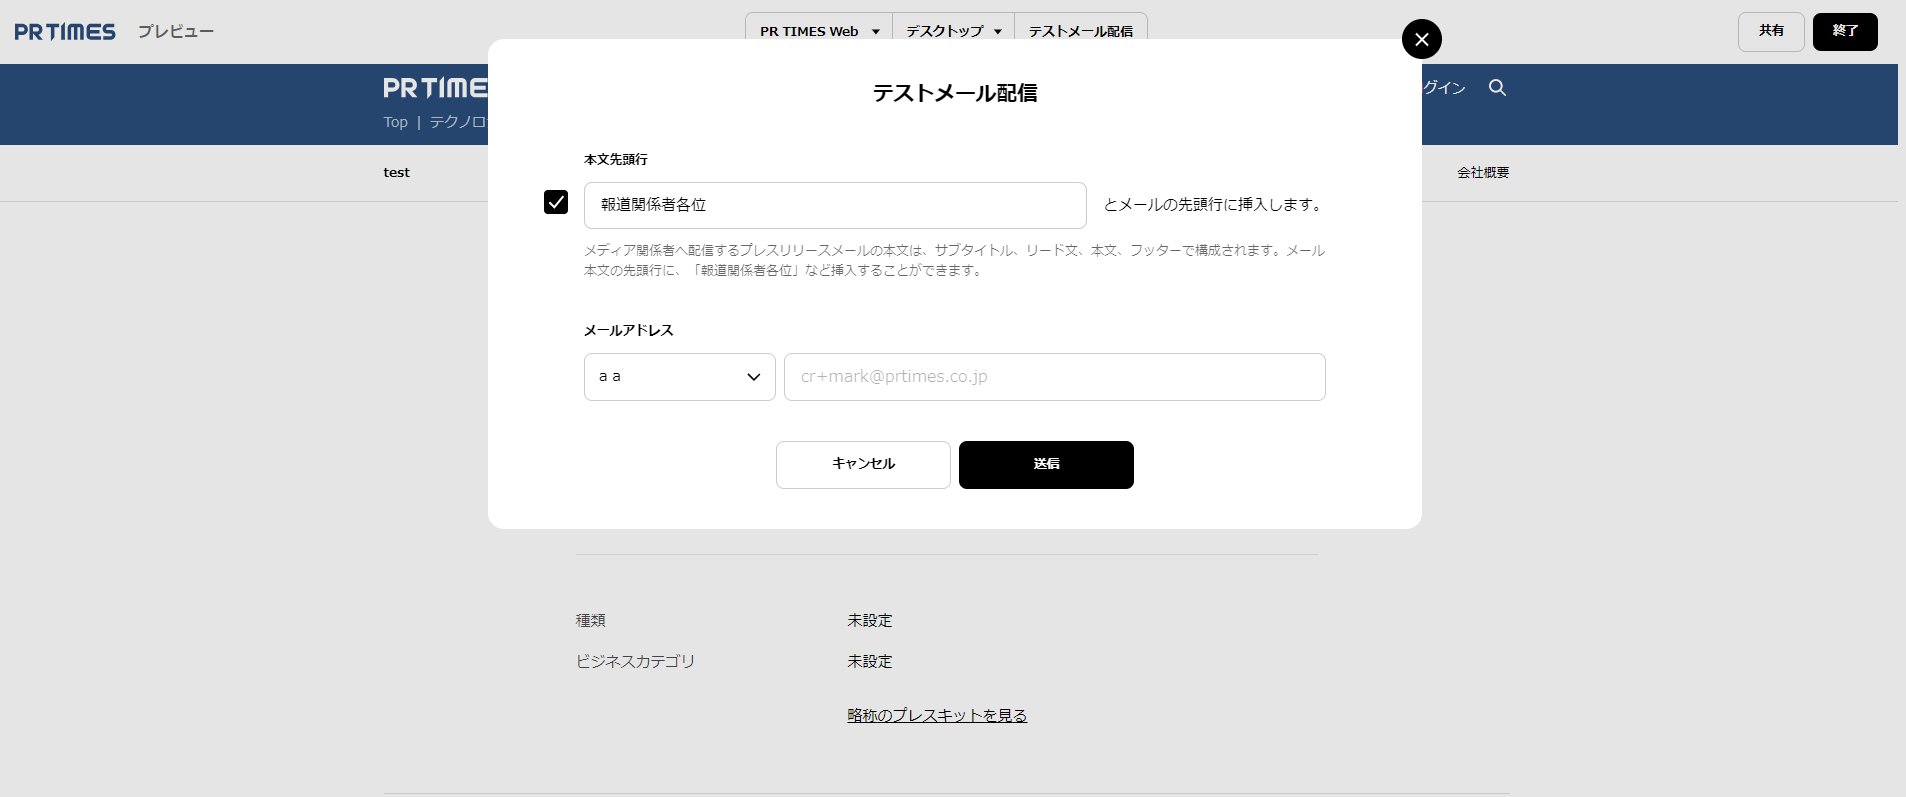Screen dimensions: 1906x797
Task: Click the キャンセル button
Action: 863,465
